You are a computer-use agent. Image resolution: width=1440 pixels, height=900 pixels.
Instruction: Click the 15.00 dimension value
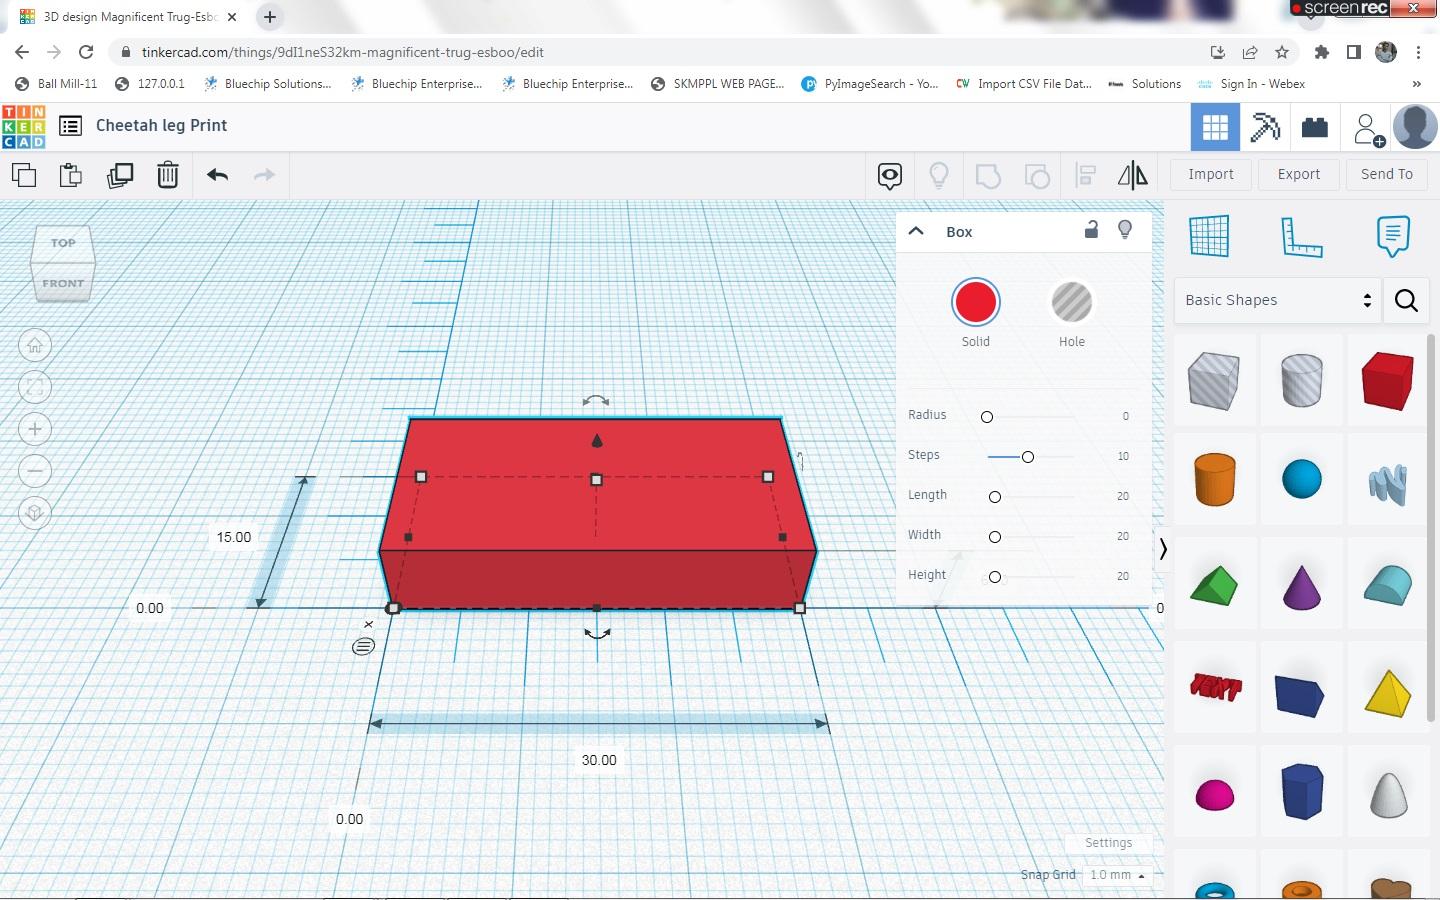coord(234,537)
